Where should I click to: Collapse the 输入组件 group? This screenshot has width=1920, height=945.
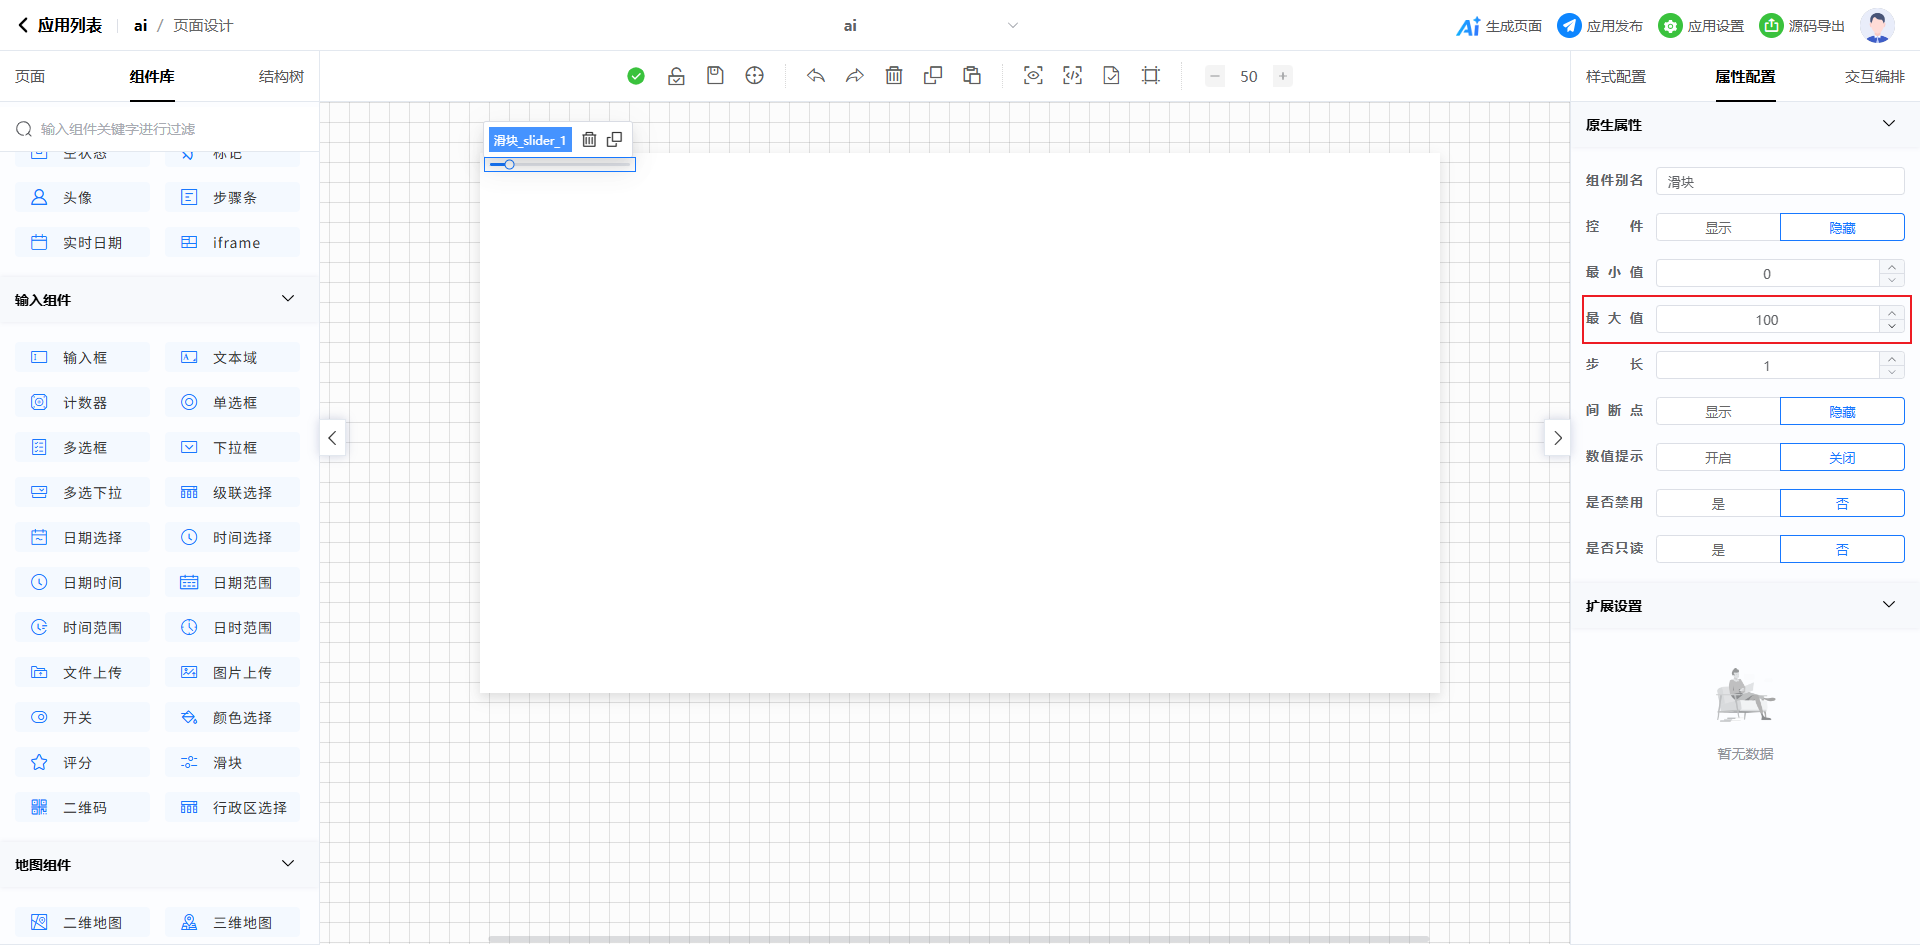tap(288, 299)
